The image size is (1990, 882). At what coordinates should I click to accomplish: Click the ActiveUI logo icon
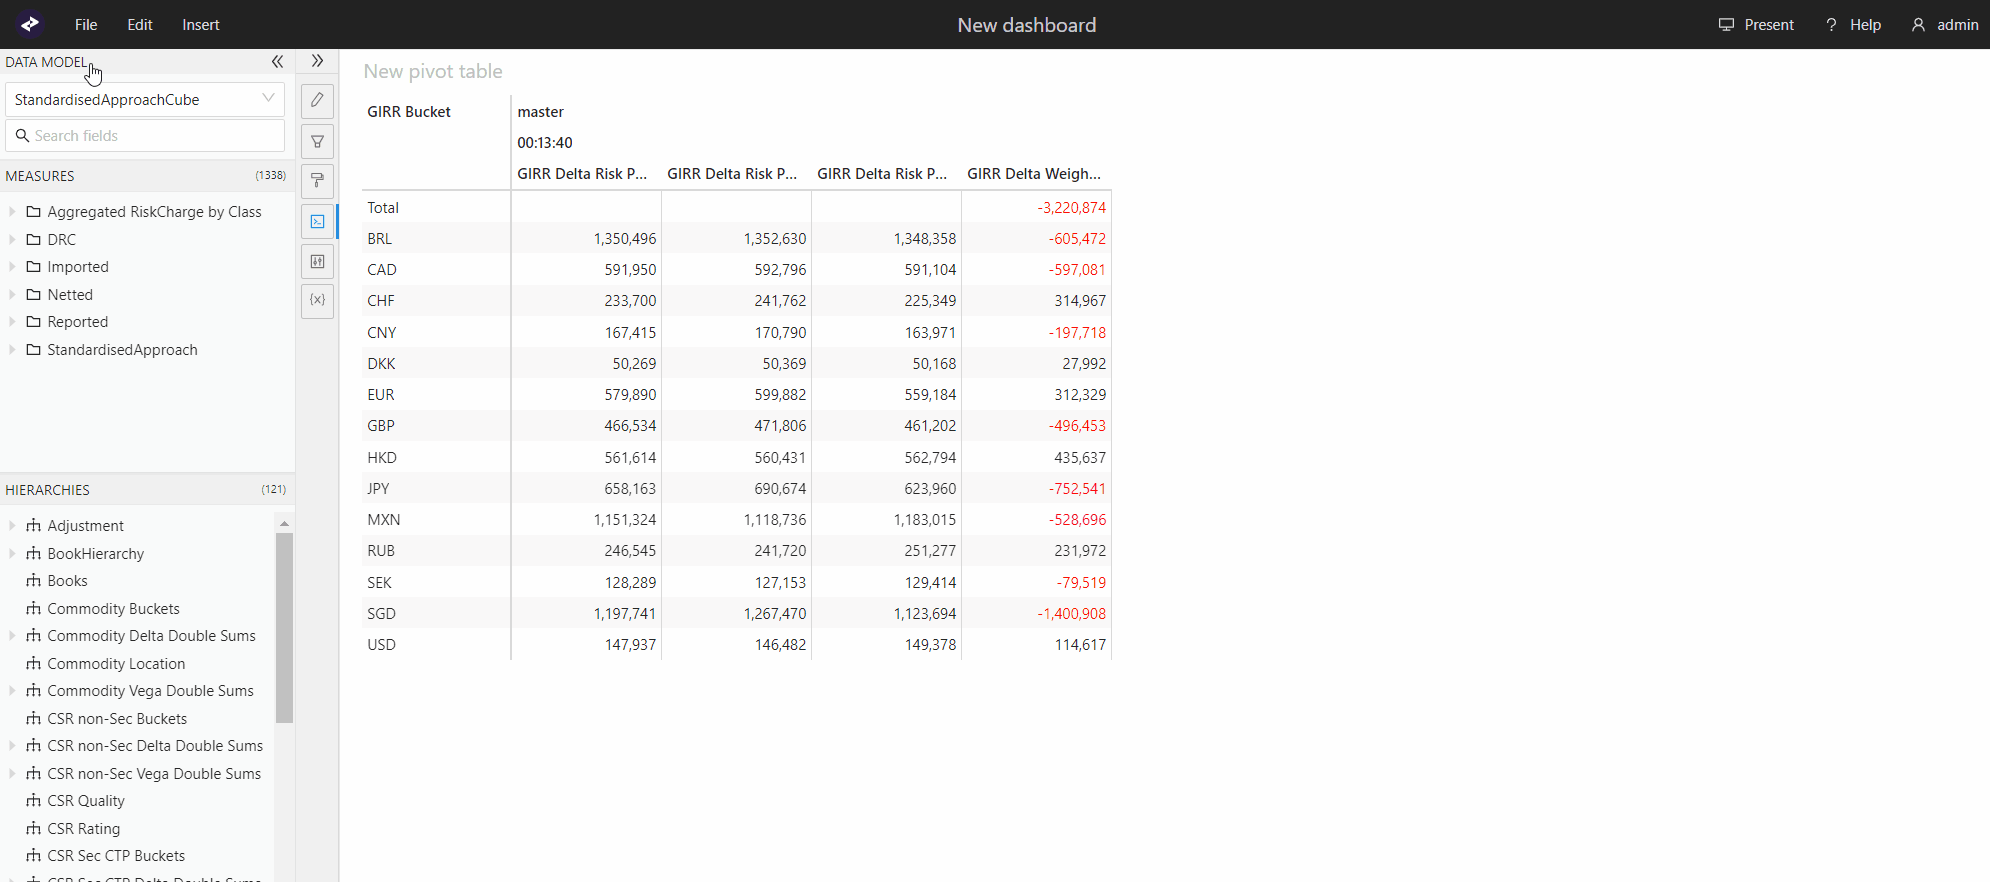pos(30,24)
